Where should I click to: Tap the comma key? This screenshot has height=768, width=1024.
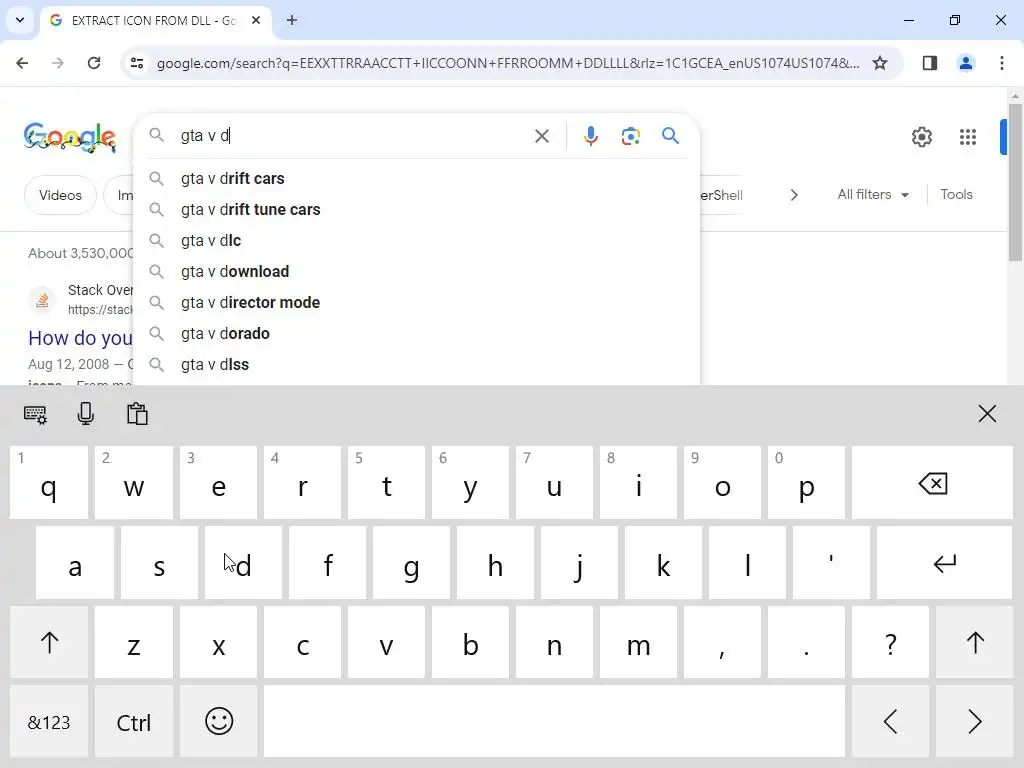click(x=722, y=642)
